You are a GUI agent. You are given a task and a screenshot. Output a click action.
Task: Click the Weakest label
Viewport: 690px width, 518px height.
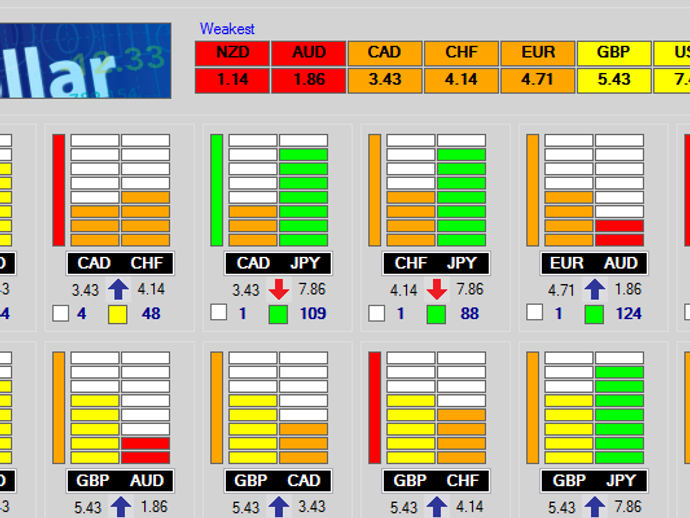point(227,29)
